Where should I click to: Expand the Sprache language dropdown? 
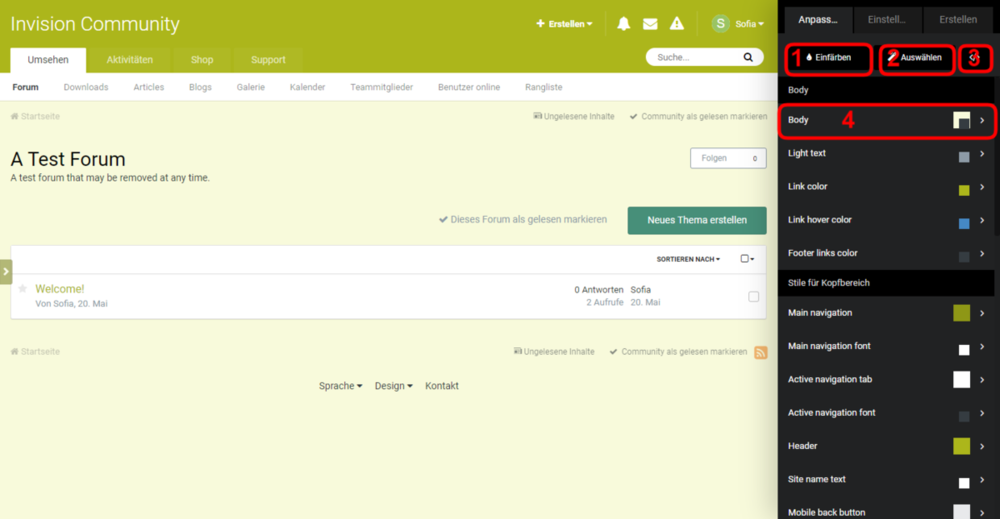pyautogui.click(x=340, y=386)
